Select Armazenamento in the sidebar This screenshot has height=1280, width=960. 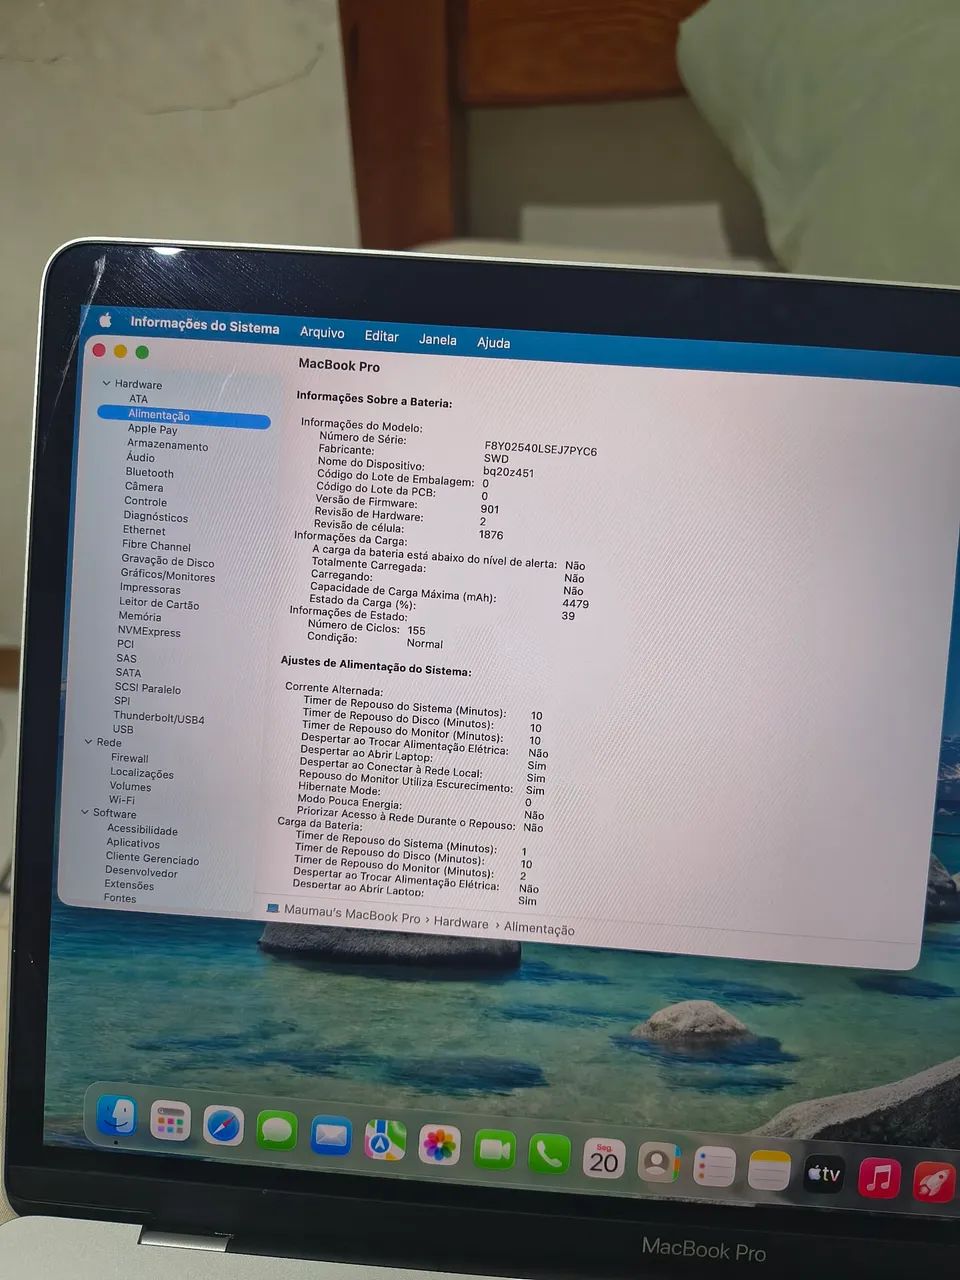[x=167, y=445]
